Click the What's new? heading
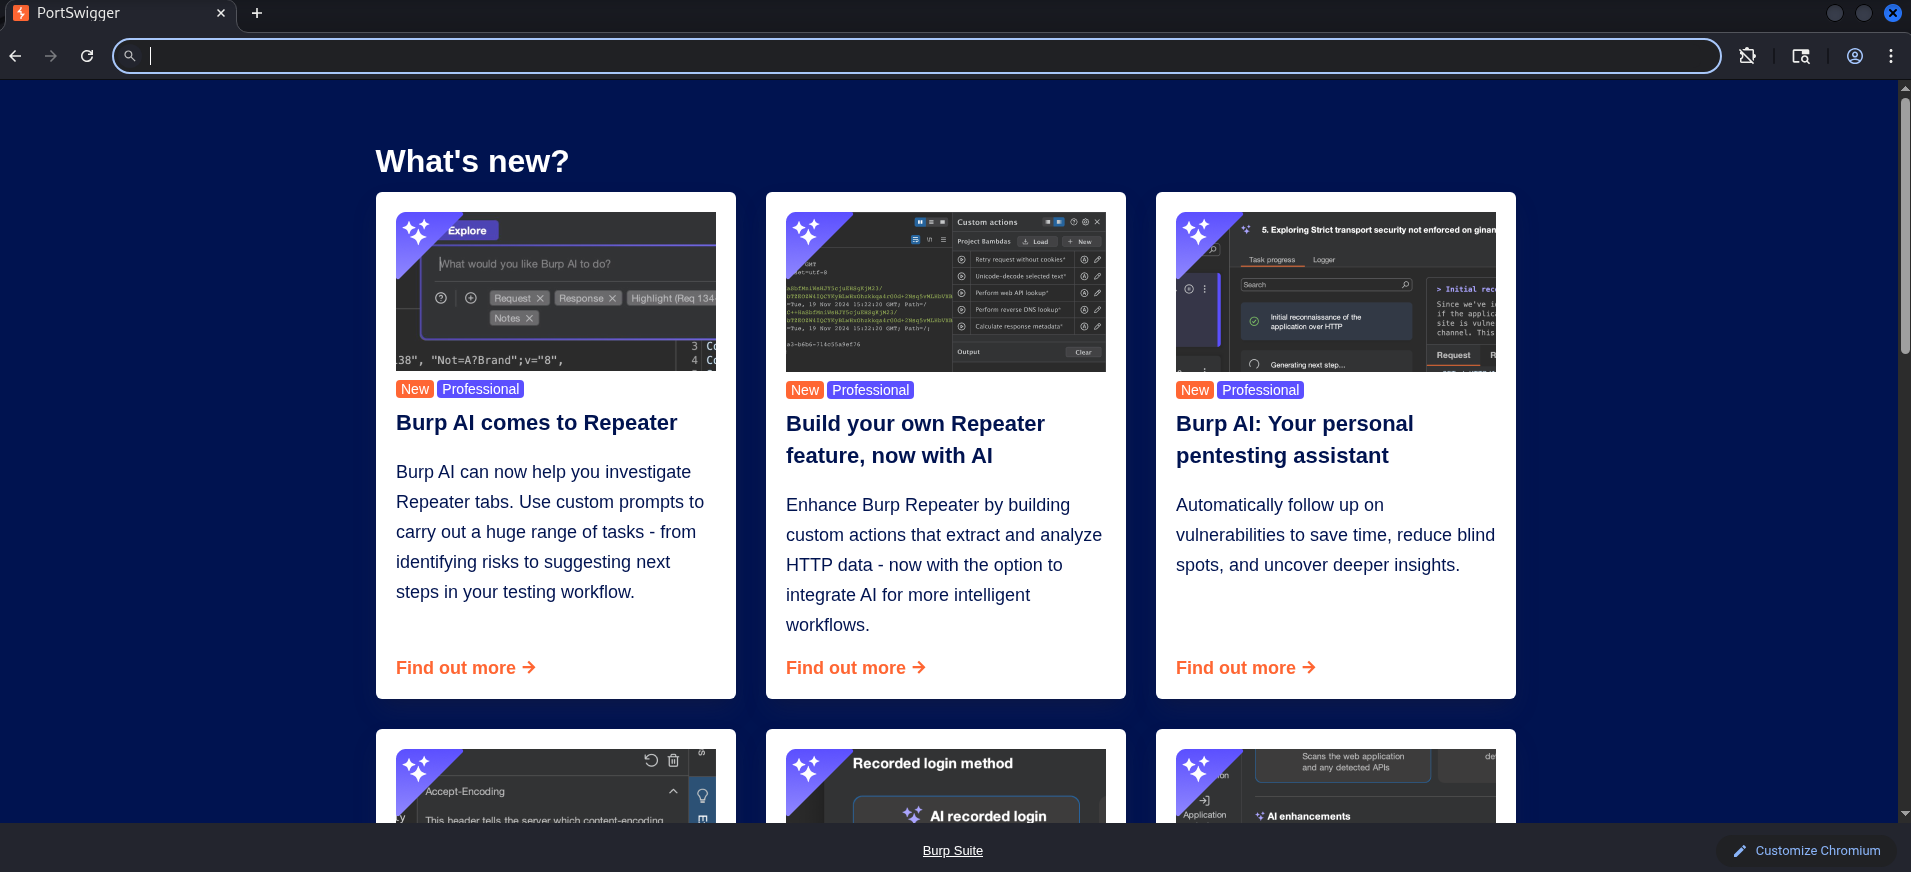Screen dimensions: 1911x872 472,161
